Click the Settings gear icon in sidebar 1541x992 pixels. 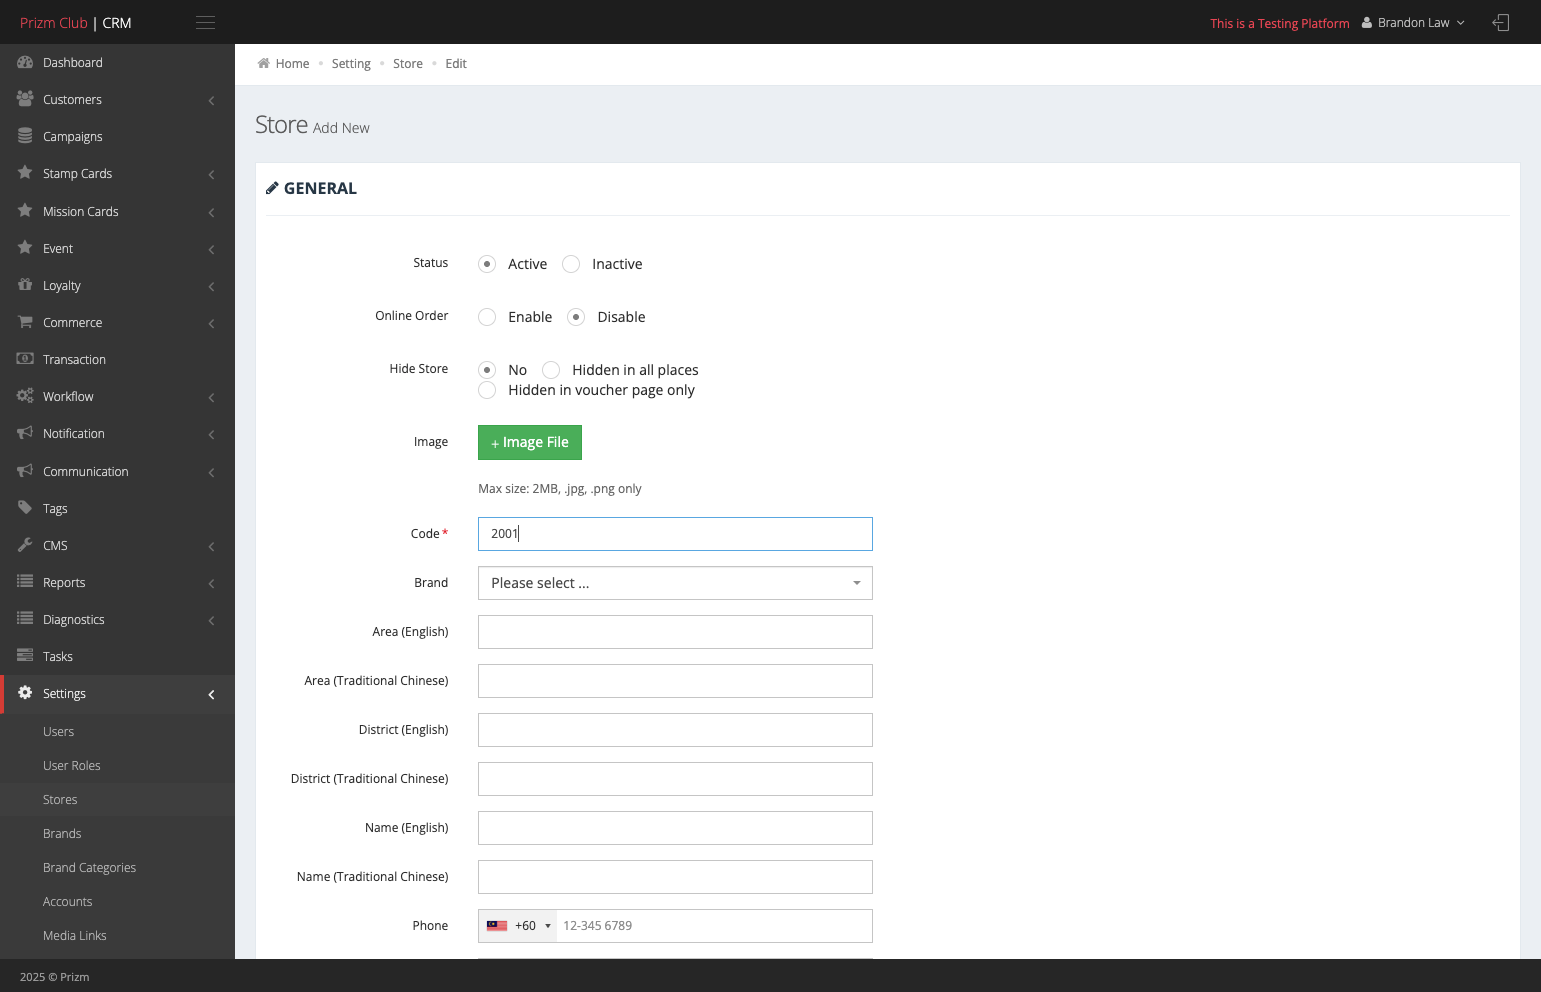pos(25,693)
